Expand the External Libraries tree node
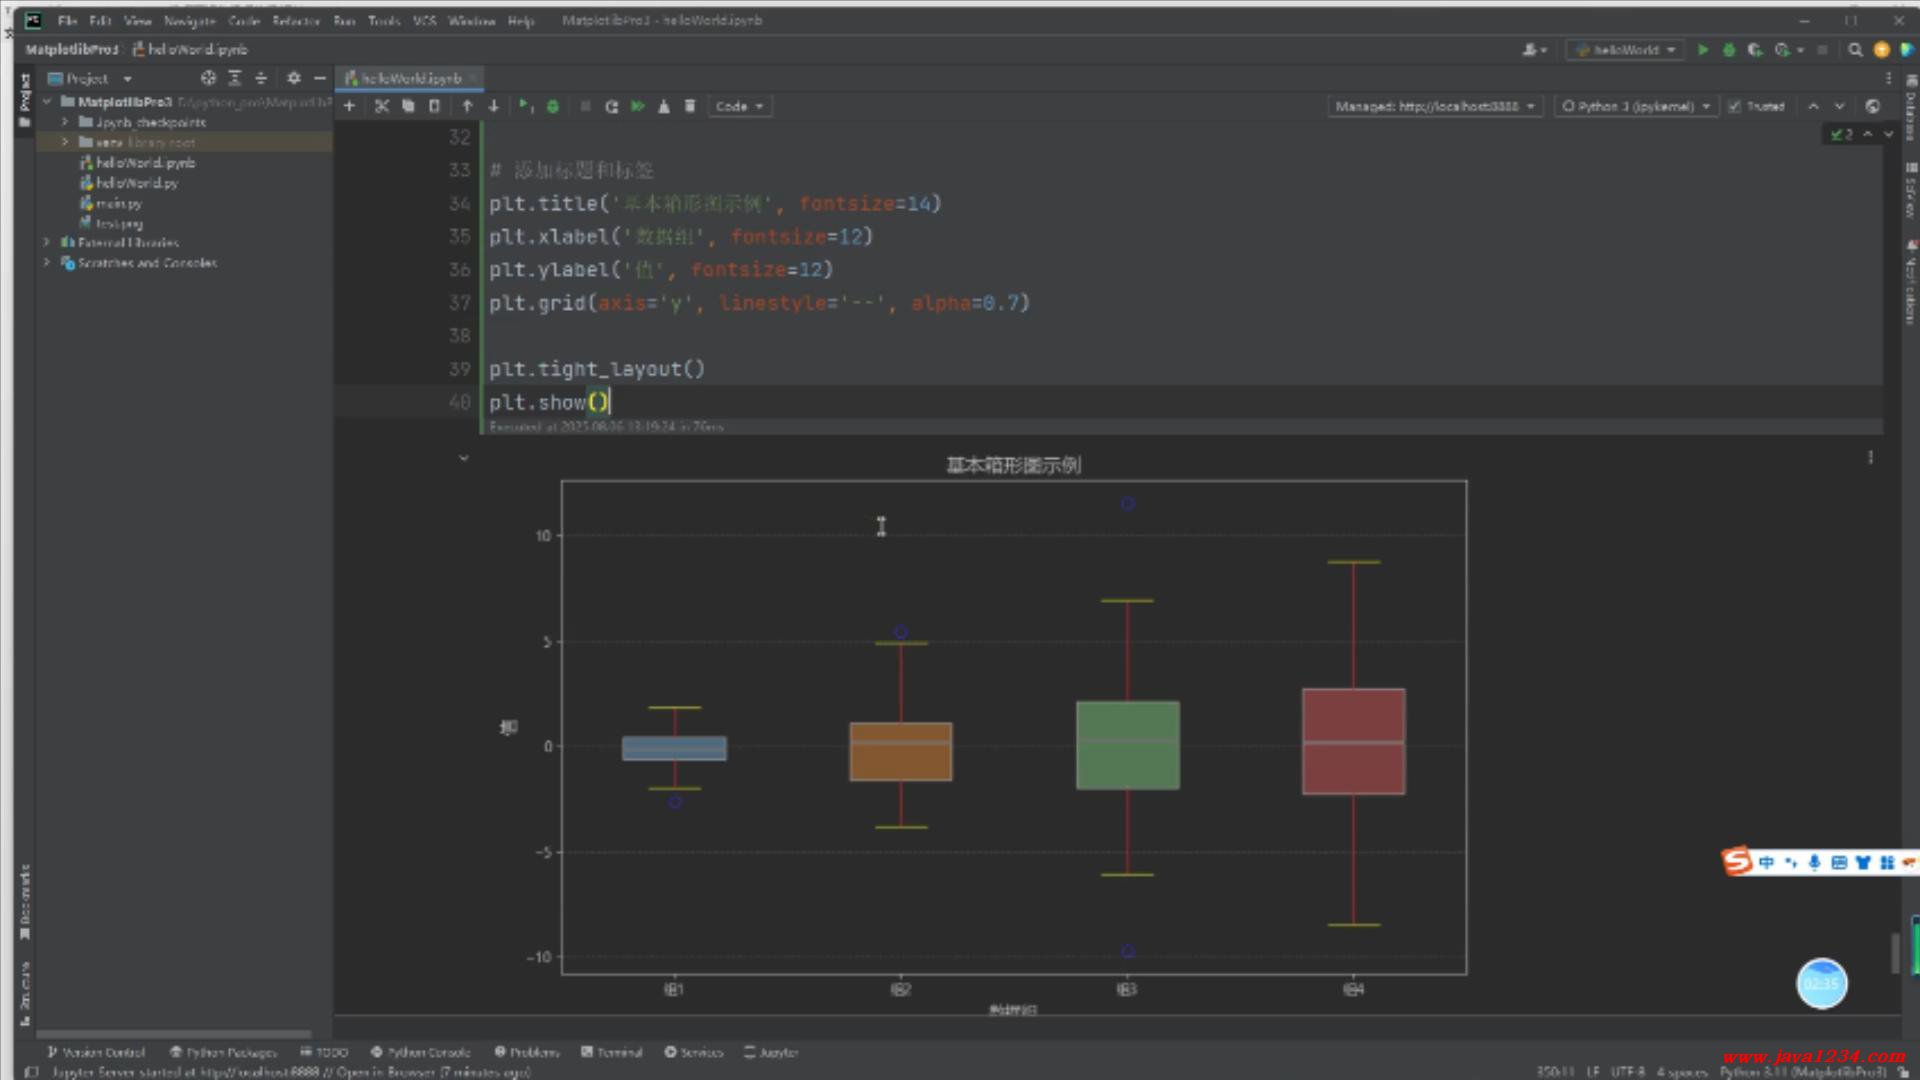This screenshot has width=1920, height=1080. point(46,242)
